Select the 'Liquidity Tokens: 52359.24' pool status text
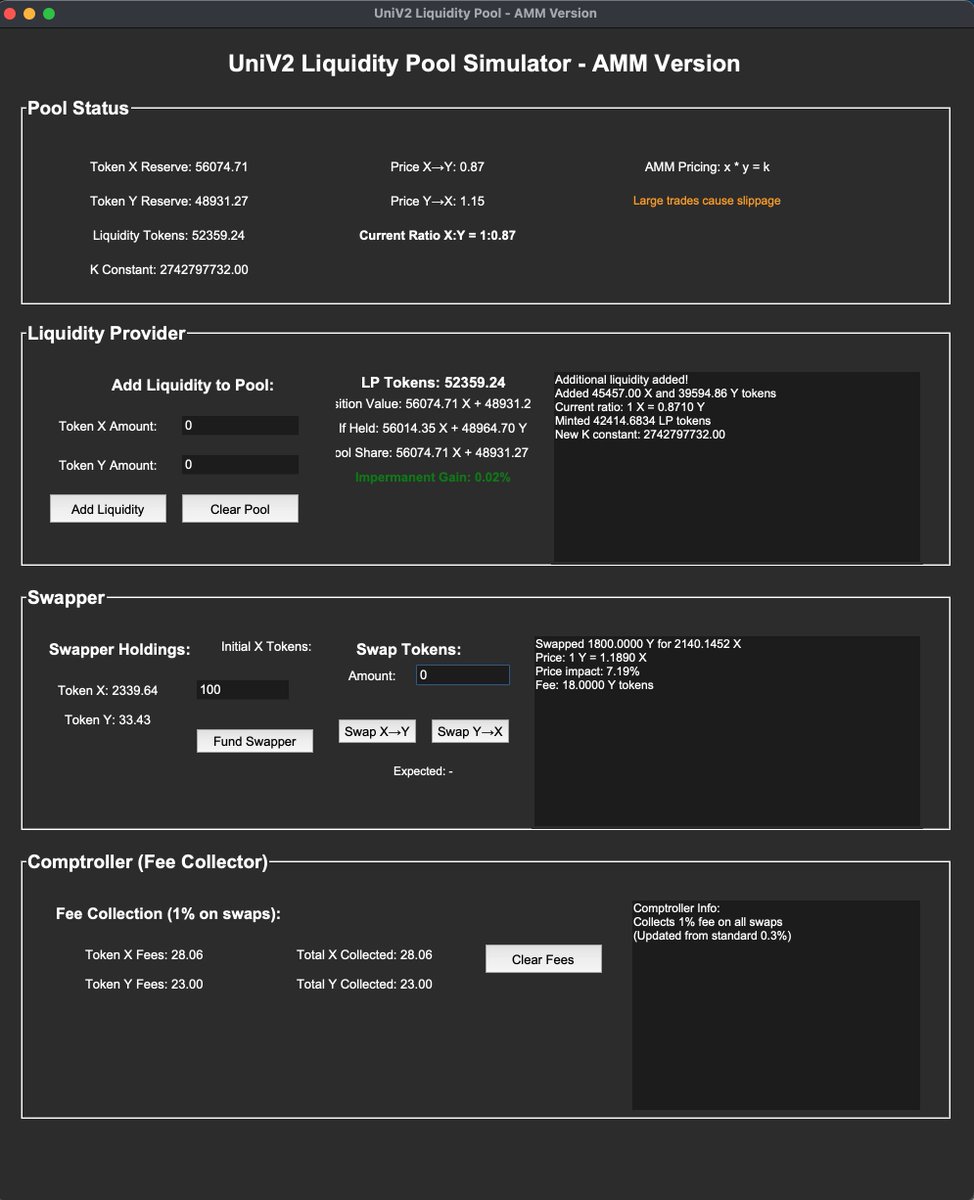Image resolution: width=974 pixels, height=1200 pixels. (x=169, y=236)
